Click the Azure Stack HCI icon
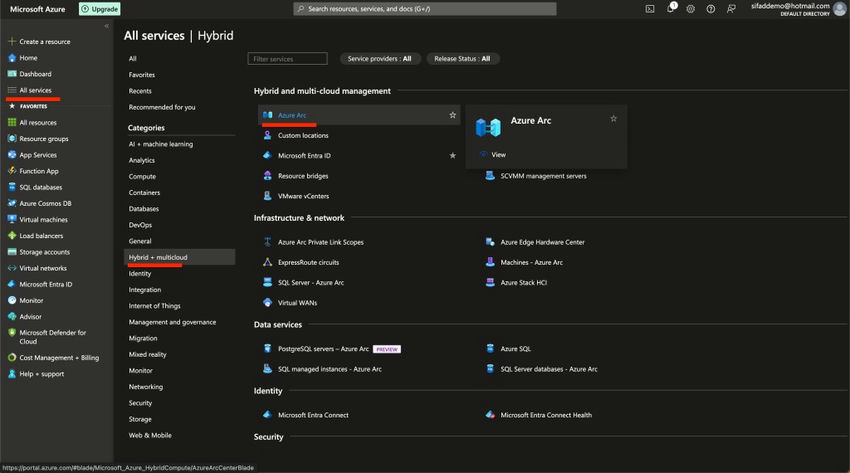This screenshot has height=473, width=850. pyautogui.click(x=490, y=282)
